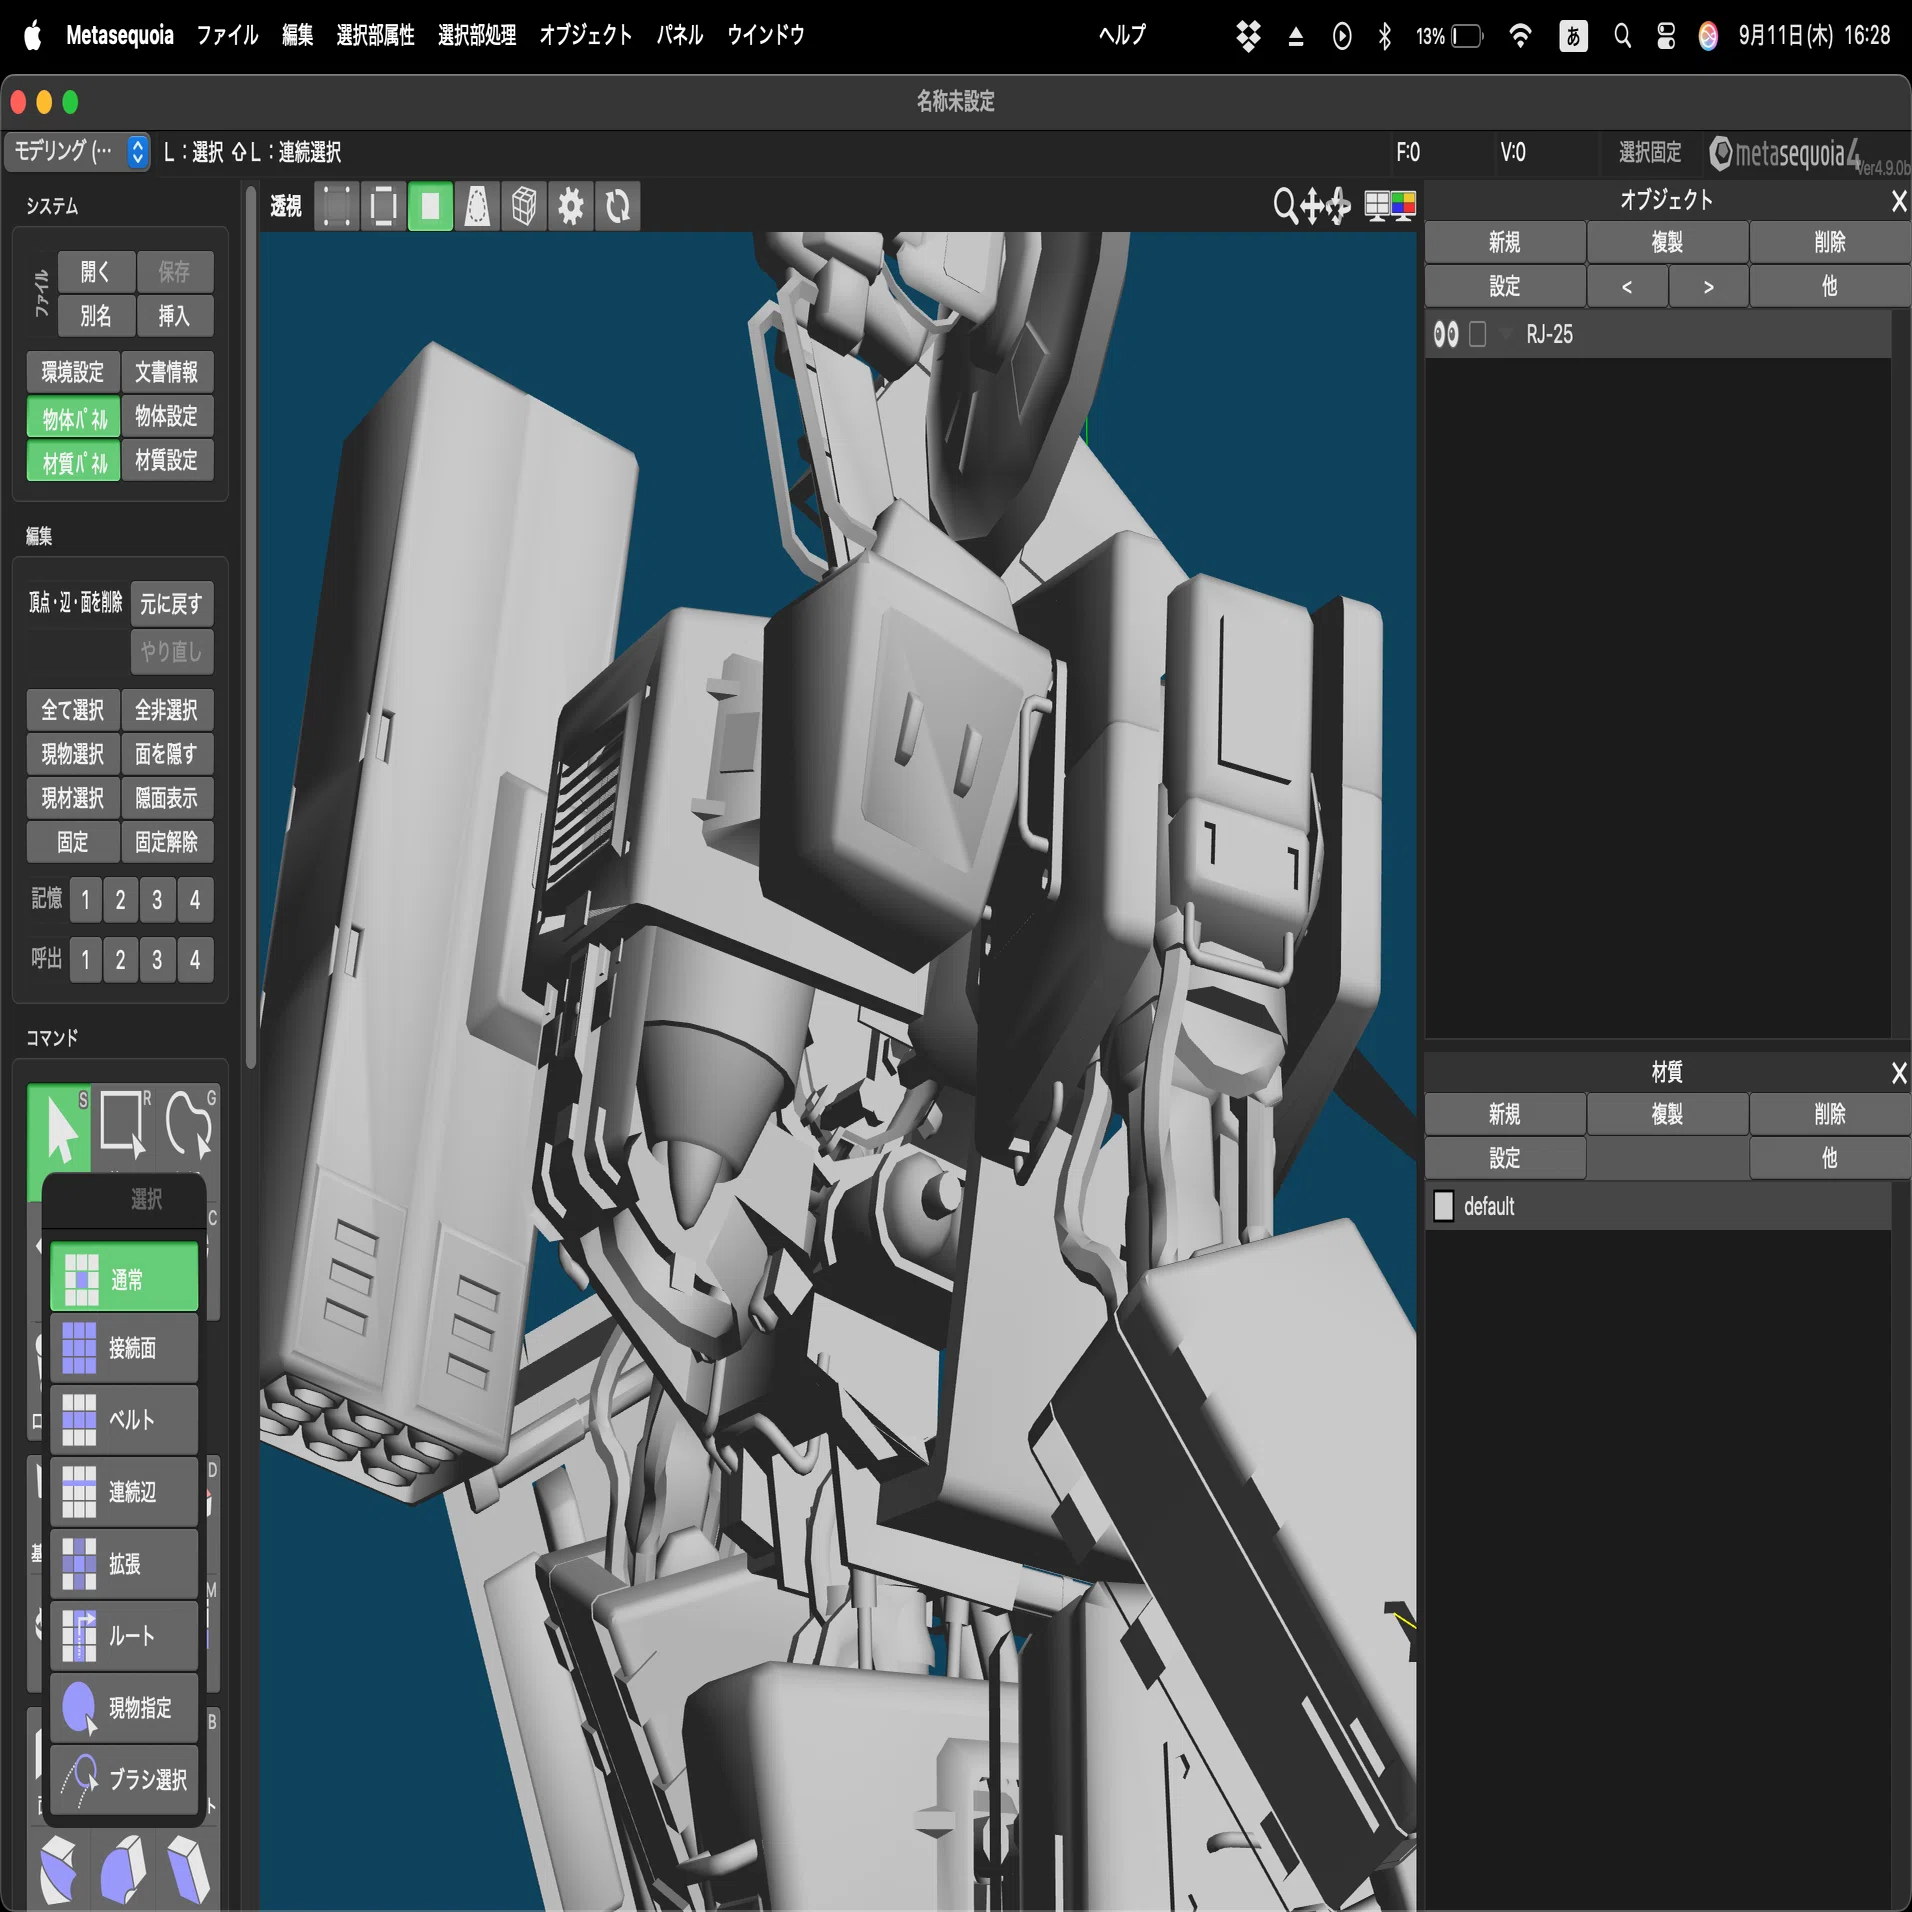The image size is (1912, 1912).
Task: Toggle vertex display icon in viewport toolbar
Action: click(x=337, y=207)
